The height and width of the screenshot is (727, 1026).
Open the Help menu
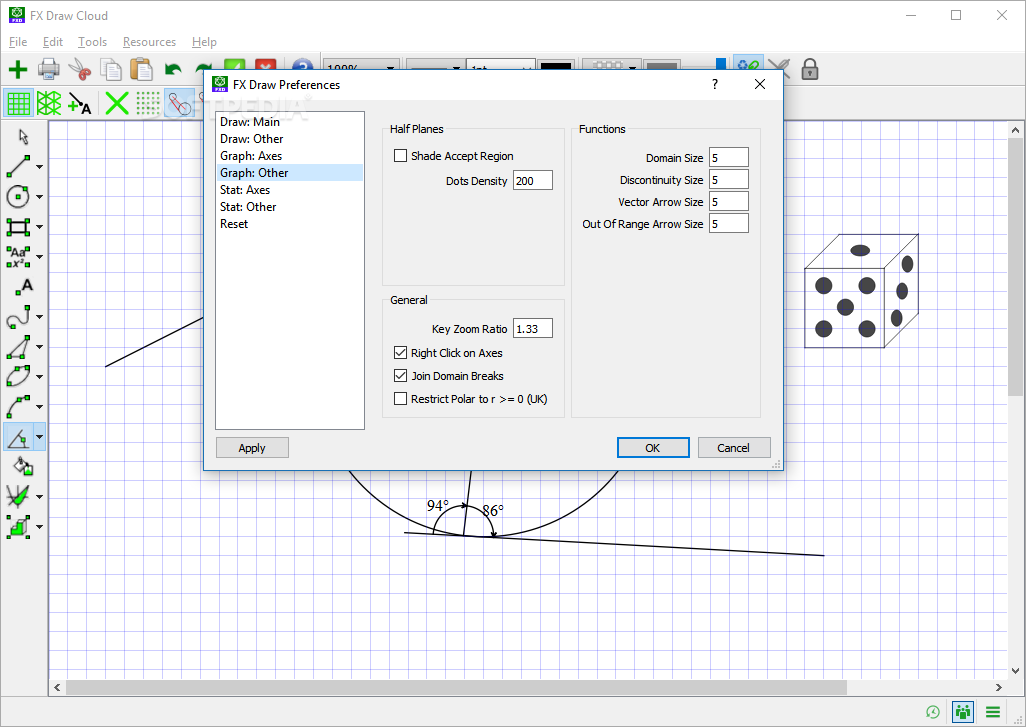204,42
